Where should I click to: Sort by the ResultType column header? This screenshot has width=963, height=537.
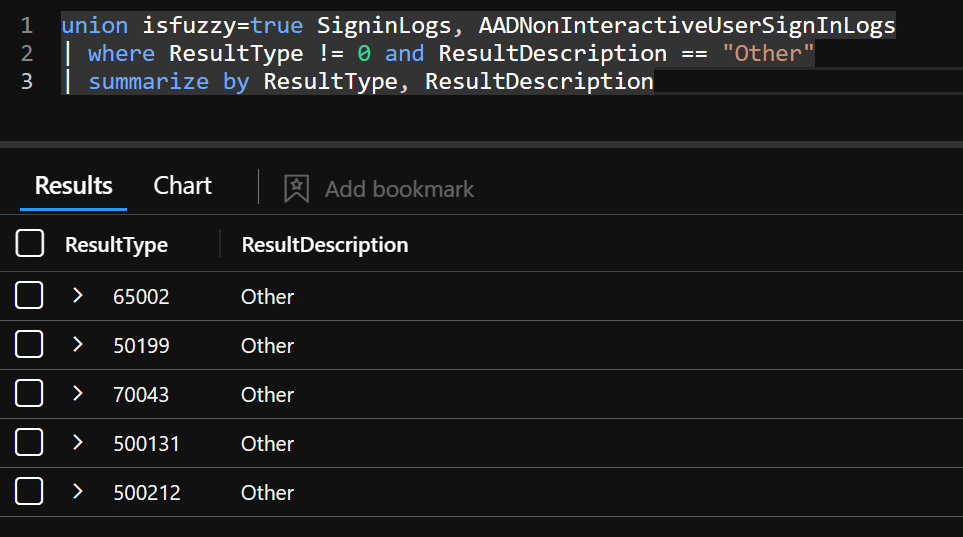[x=117, y=245]
